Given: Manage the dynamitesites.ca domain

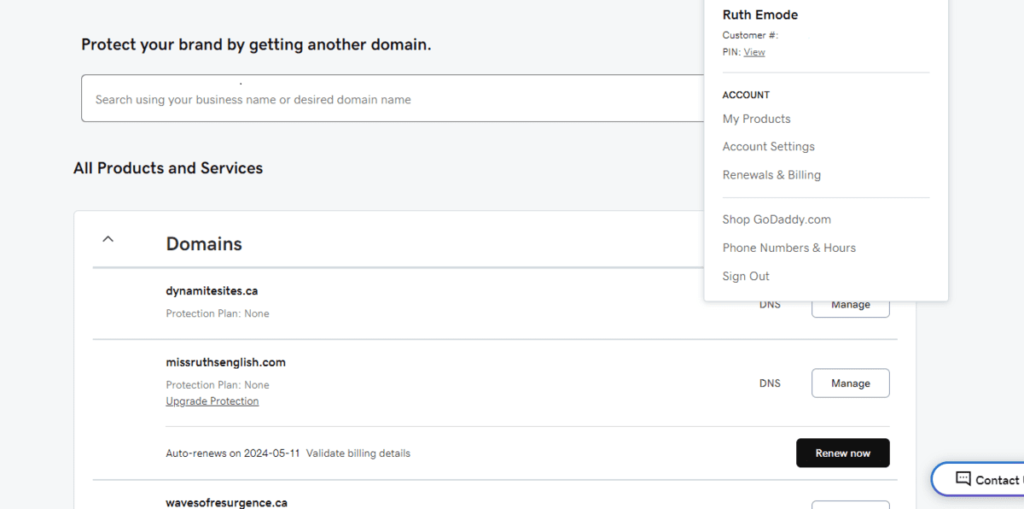Looking at the screenshot, I should pyautogui.click(x=850, y=305).
